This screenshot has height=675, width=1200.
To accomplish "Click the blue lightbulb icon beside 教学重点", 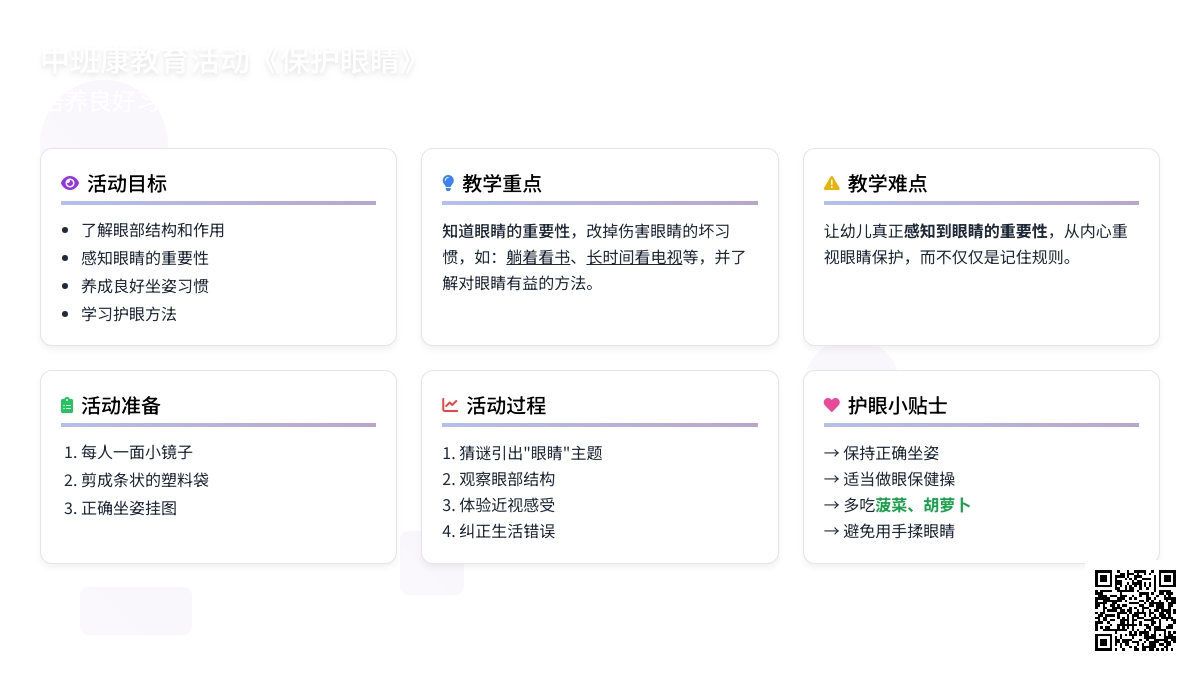I will point(448,183).
